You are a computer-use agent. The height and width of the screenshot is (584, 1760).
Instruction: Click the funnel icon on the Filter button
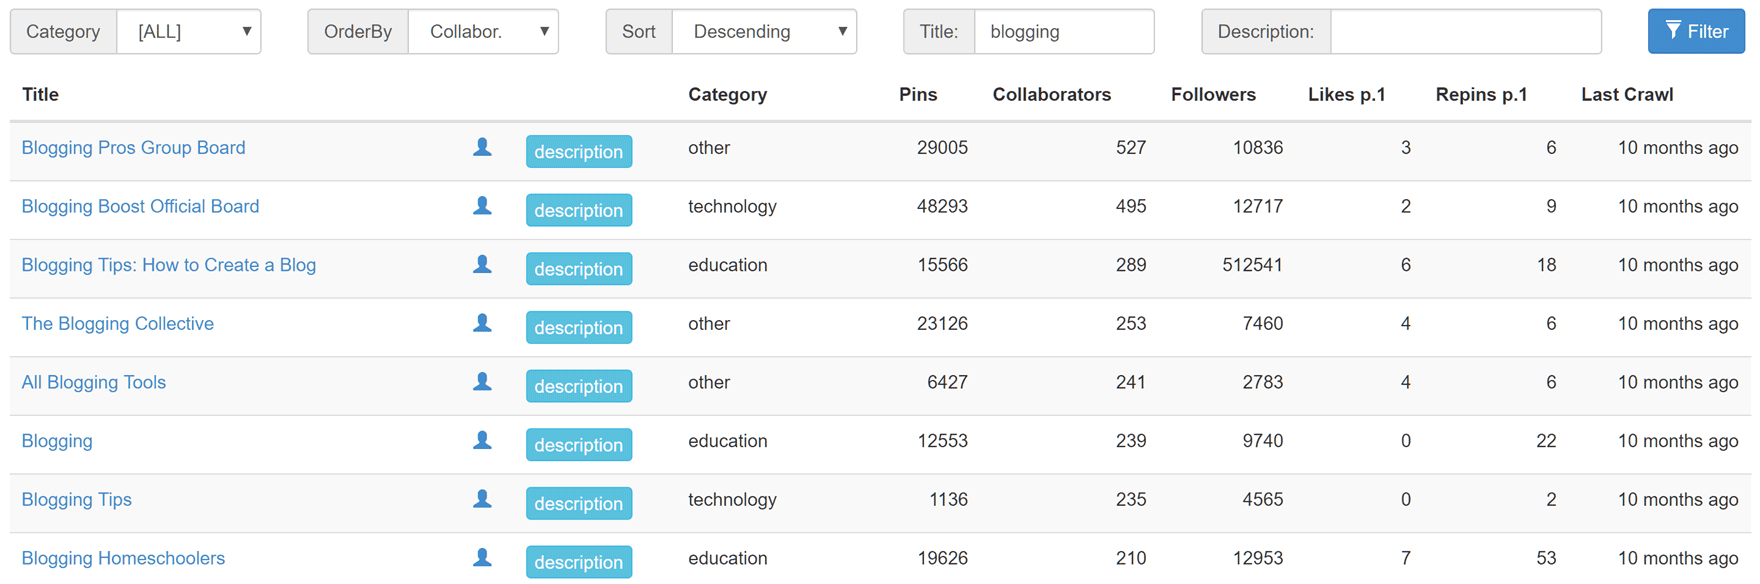pyautogui.click(x=1674, y=31)
